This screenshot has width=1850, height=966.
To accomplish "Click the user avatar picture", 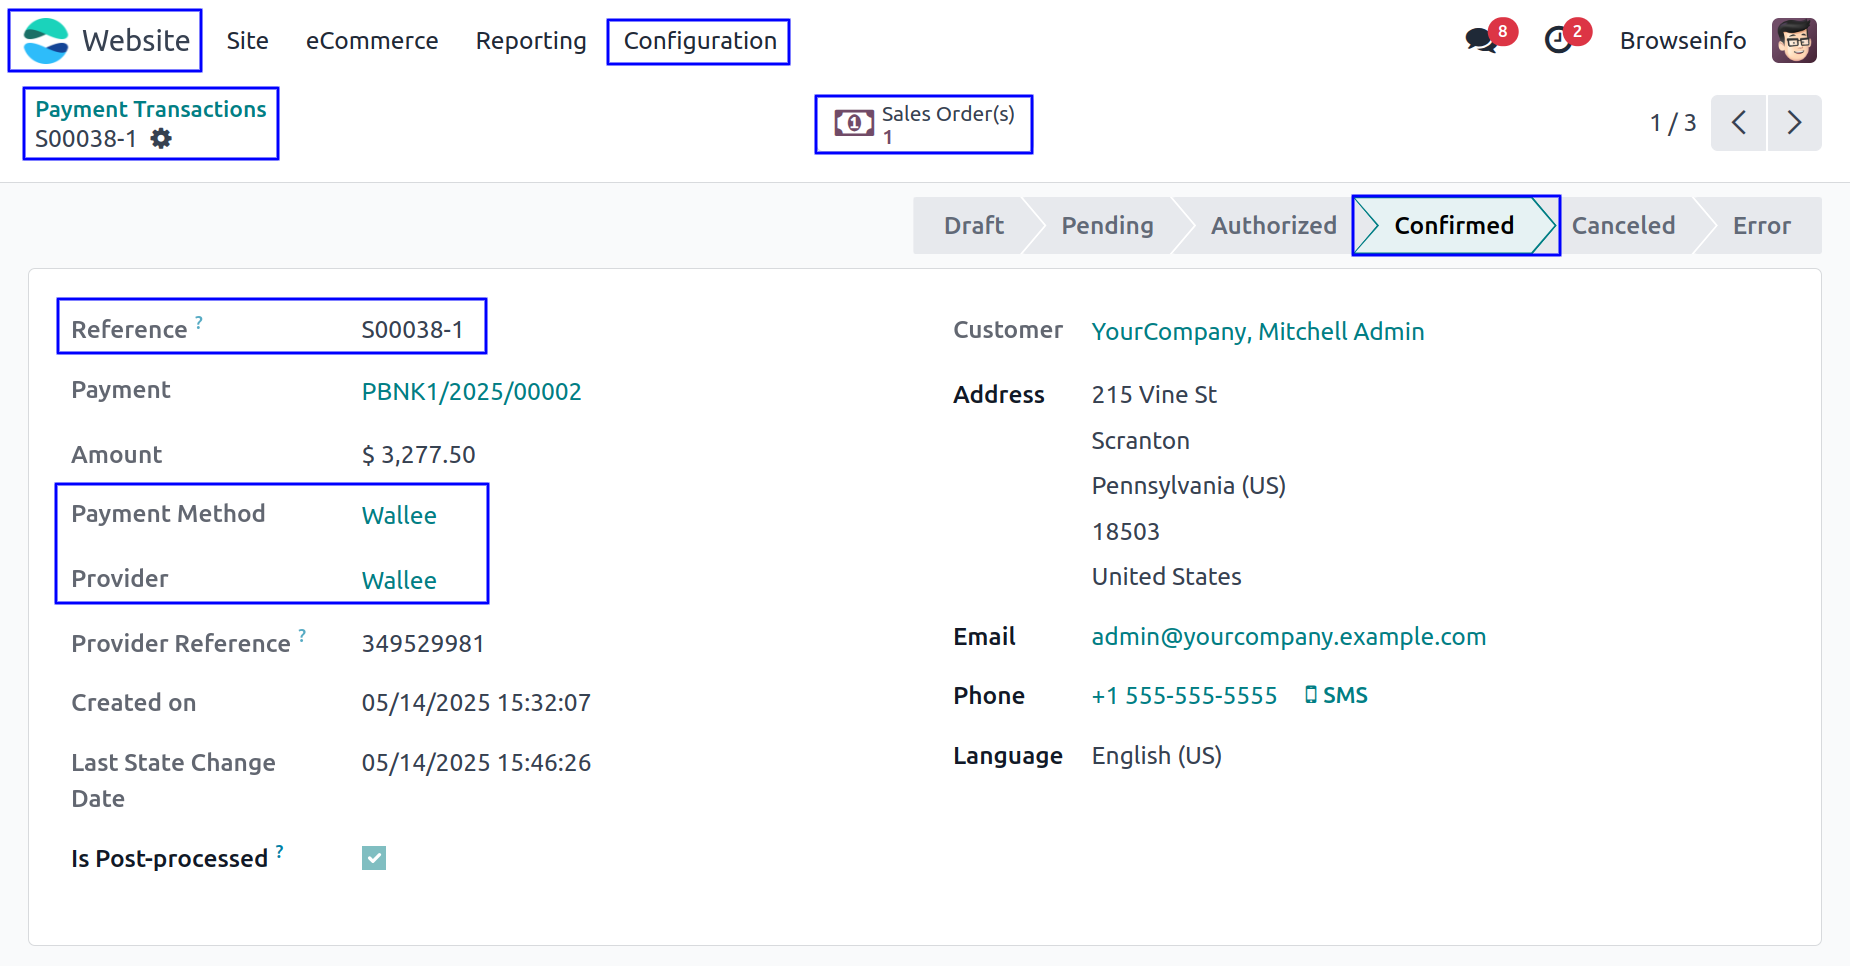I will tap(1794, 41).
